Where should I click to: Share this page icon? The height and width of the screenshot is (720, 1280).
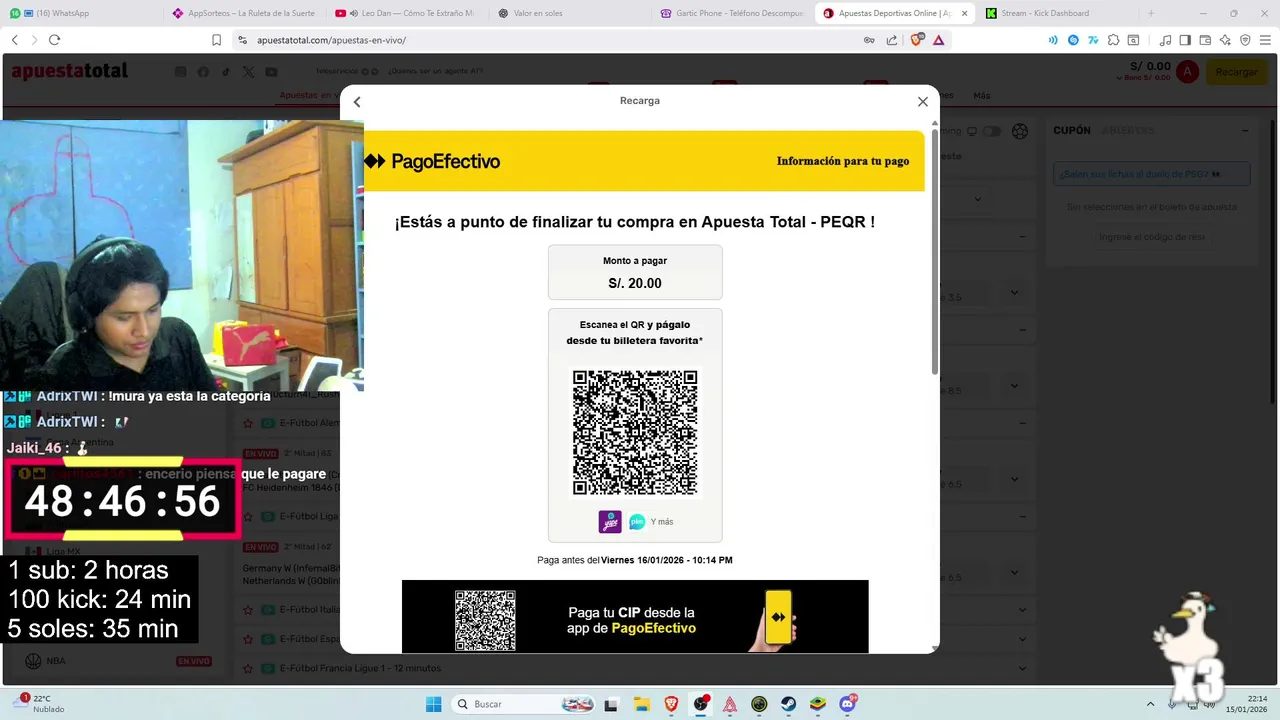(892, 40)
